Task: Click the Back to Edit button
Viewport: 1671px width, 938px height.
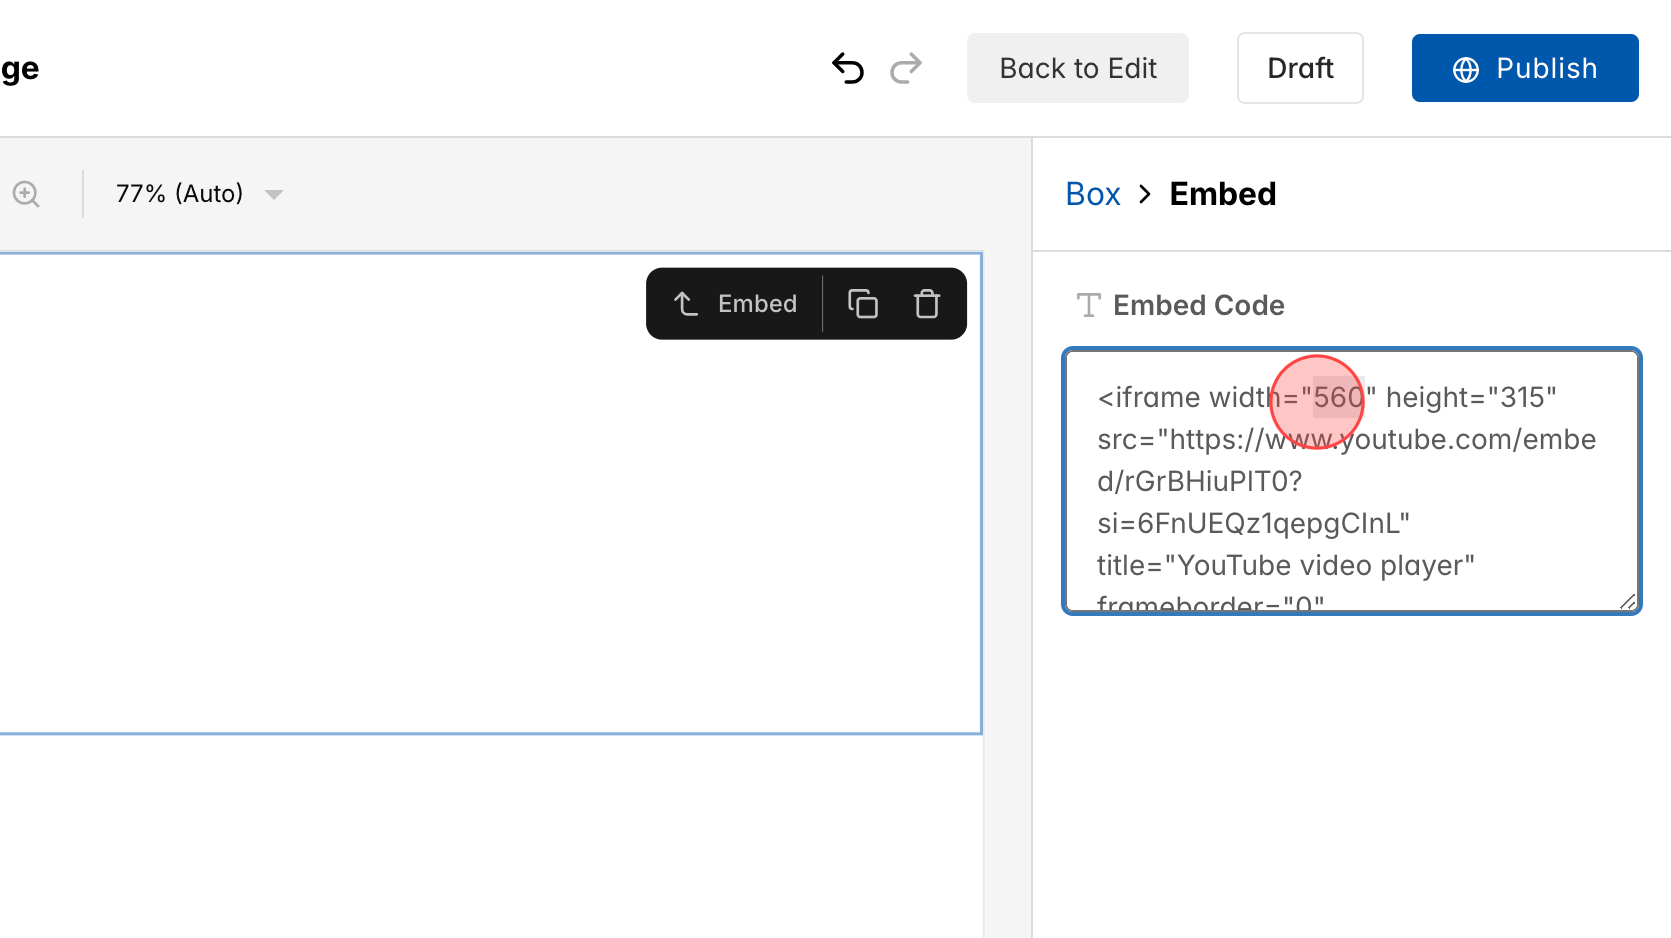Action: coord(1077,68)
